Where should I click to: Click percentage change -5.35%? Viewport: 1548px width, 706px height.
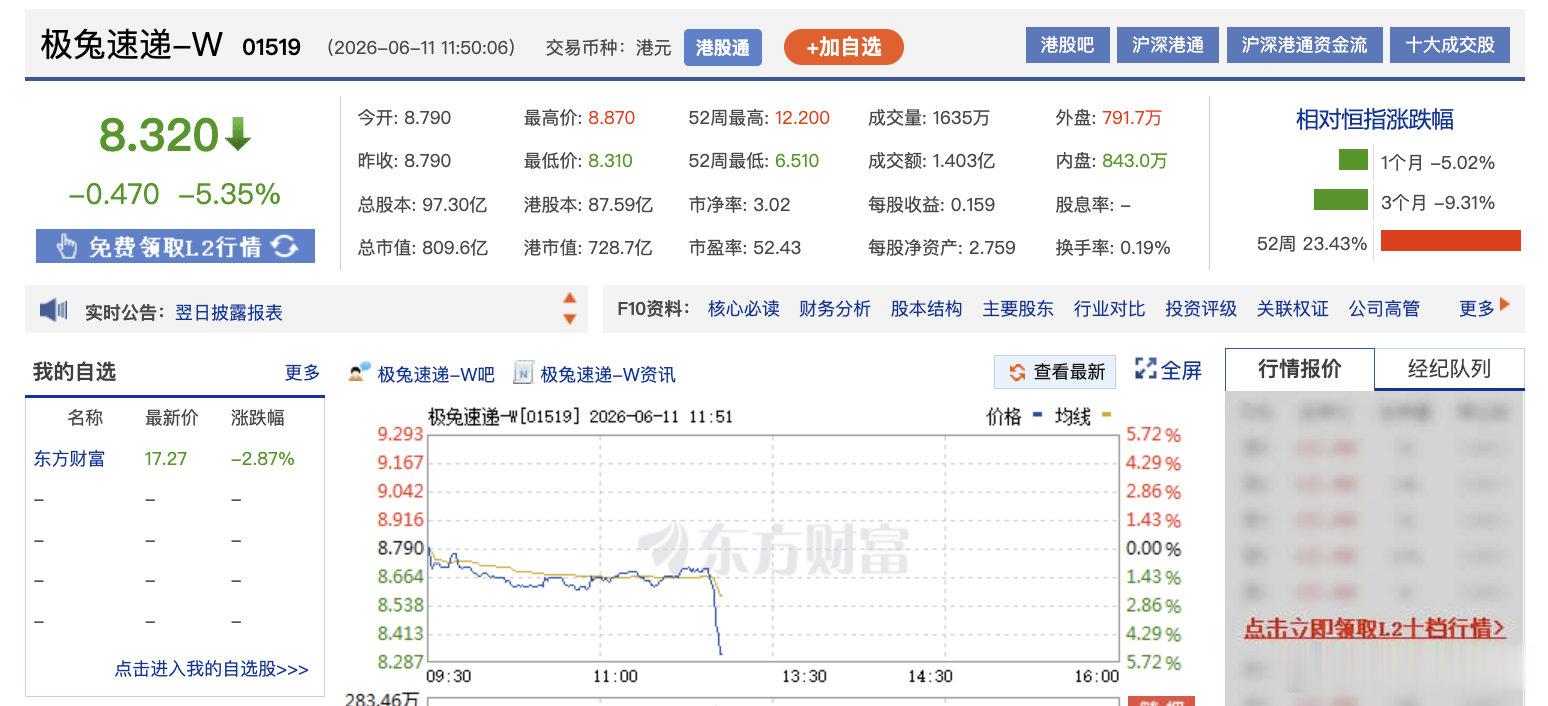tap(229, 194)
